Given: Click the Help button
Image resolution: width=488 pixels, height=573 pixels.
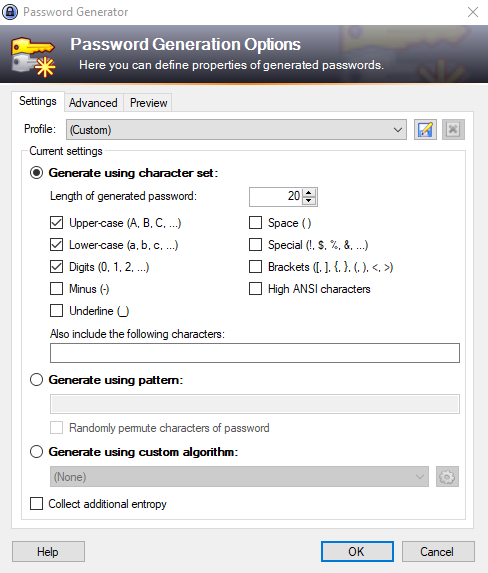Looking at the screenshot, I should coord(48,551).
